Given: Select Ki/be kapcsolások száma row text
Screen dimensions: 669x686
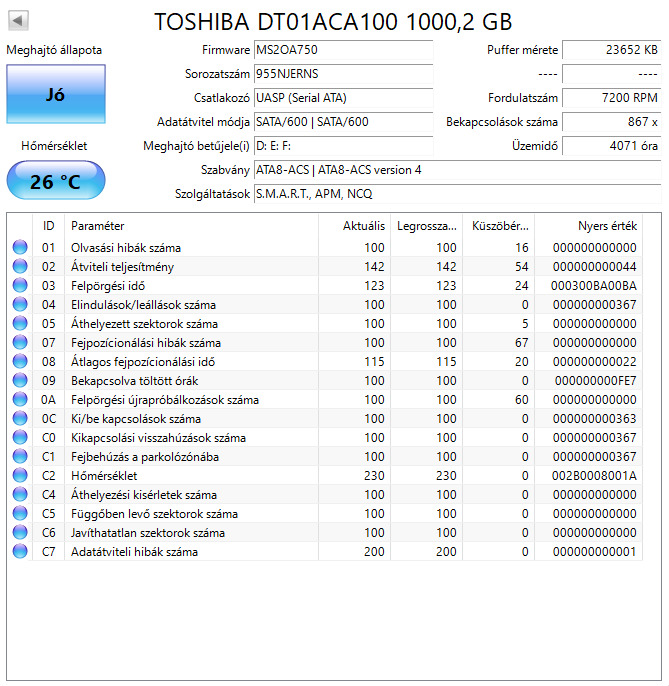Looking at the screenshot, I should [x=136, y=419].
